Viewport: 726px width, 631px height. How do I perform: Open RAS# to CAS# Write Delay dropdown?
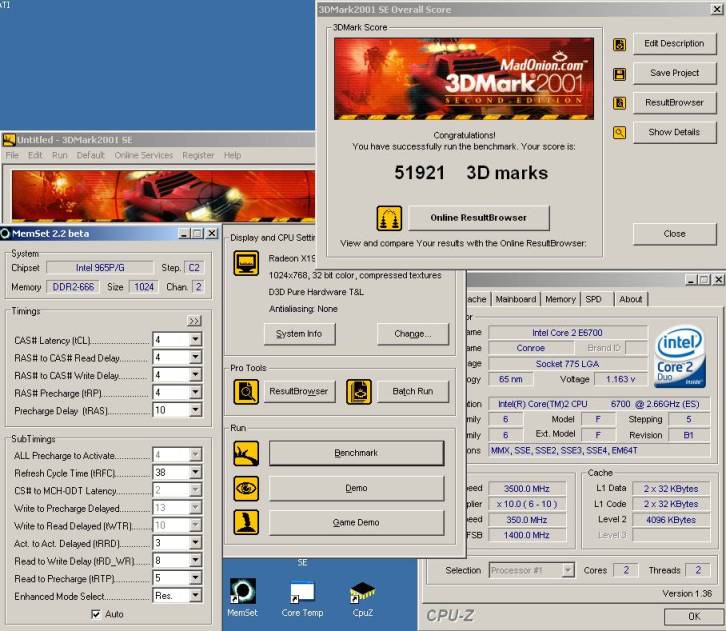tap(195, 375)
